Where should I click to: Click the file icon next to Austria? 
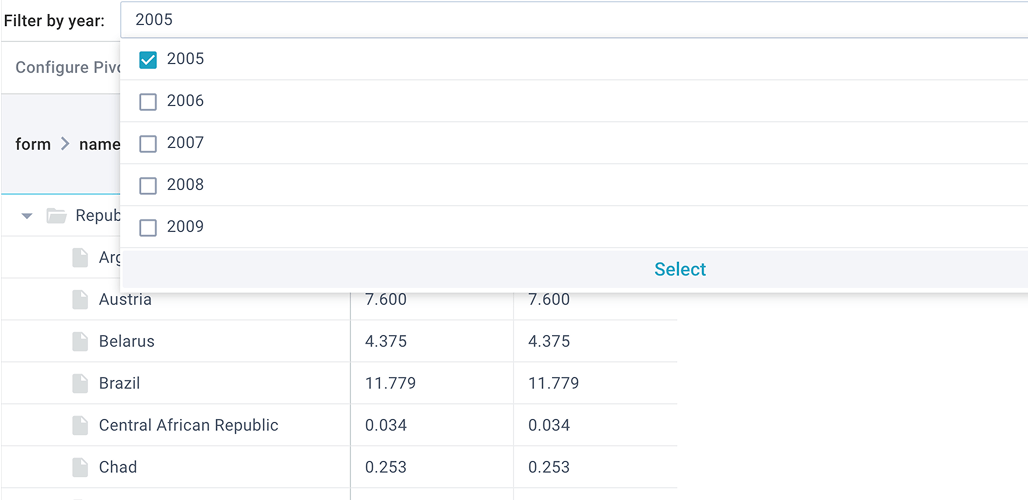coord(80,299)
